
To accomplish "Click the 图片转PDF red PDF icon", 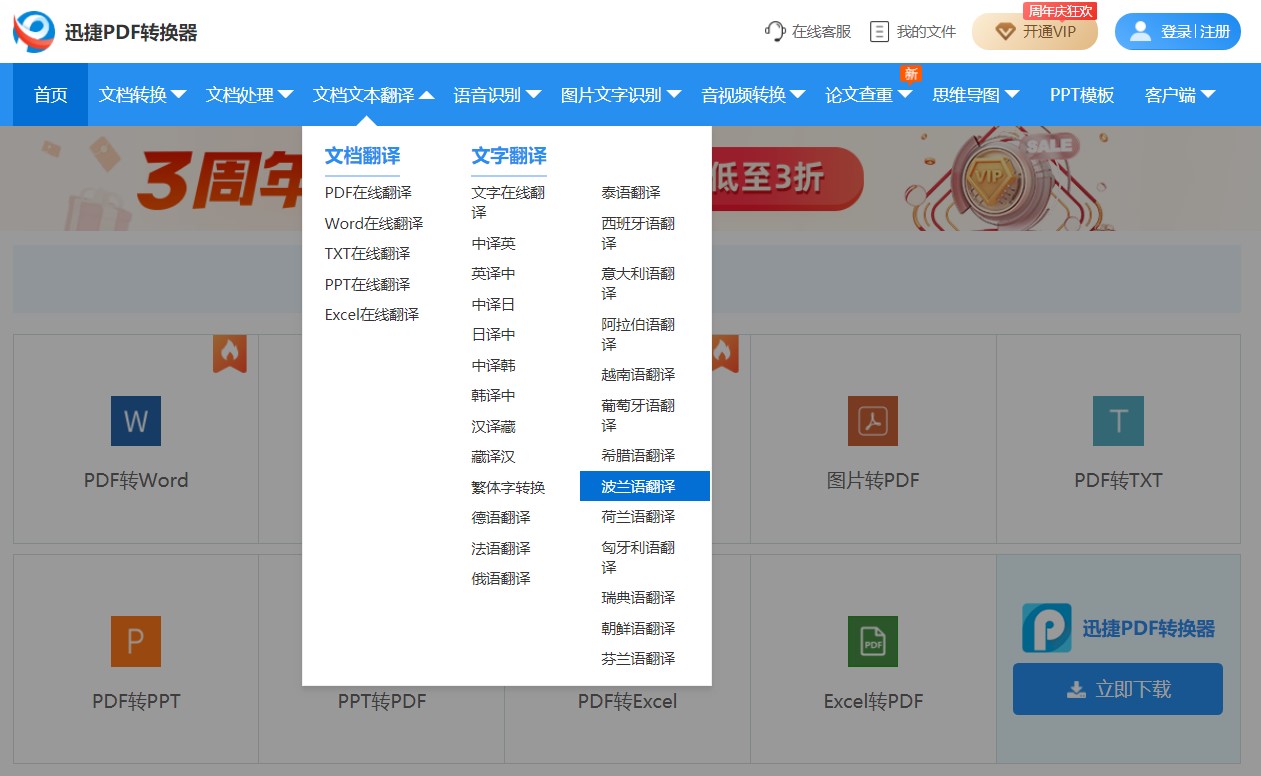I will [x=873, y=421].
